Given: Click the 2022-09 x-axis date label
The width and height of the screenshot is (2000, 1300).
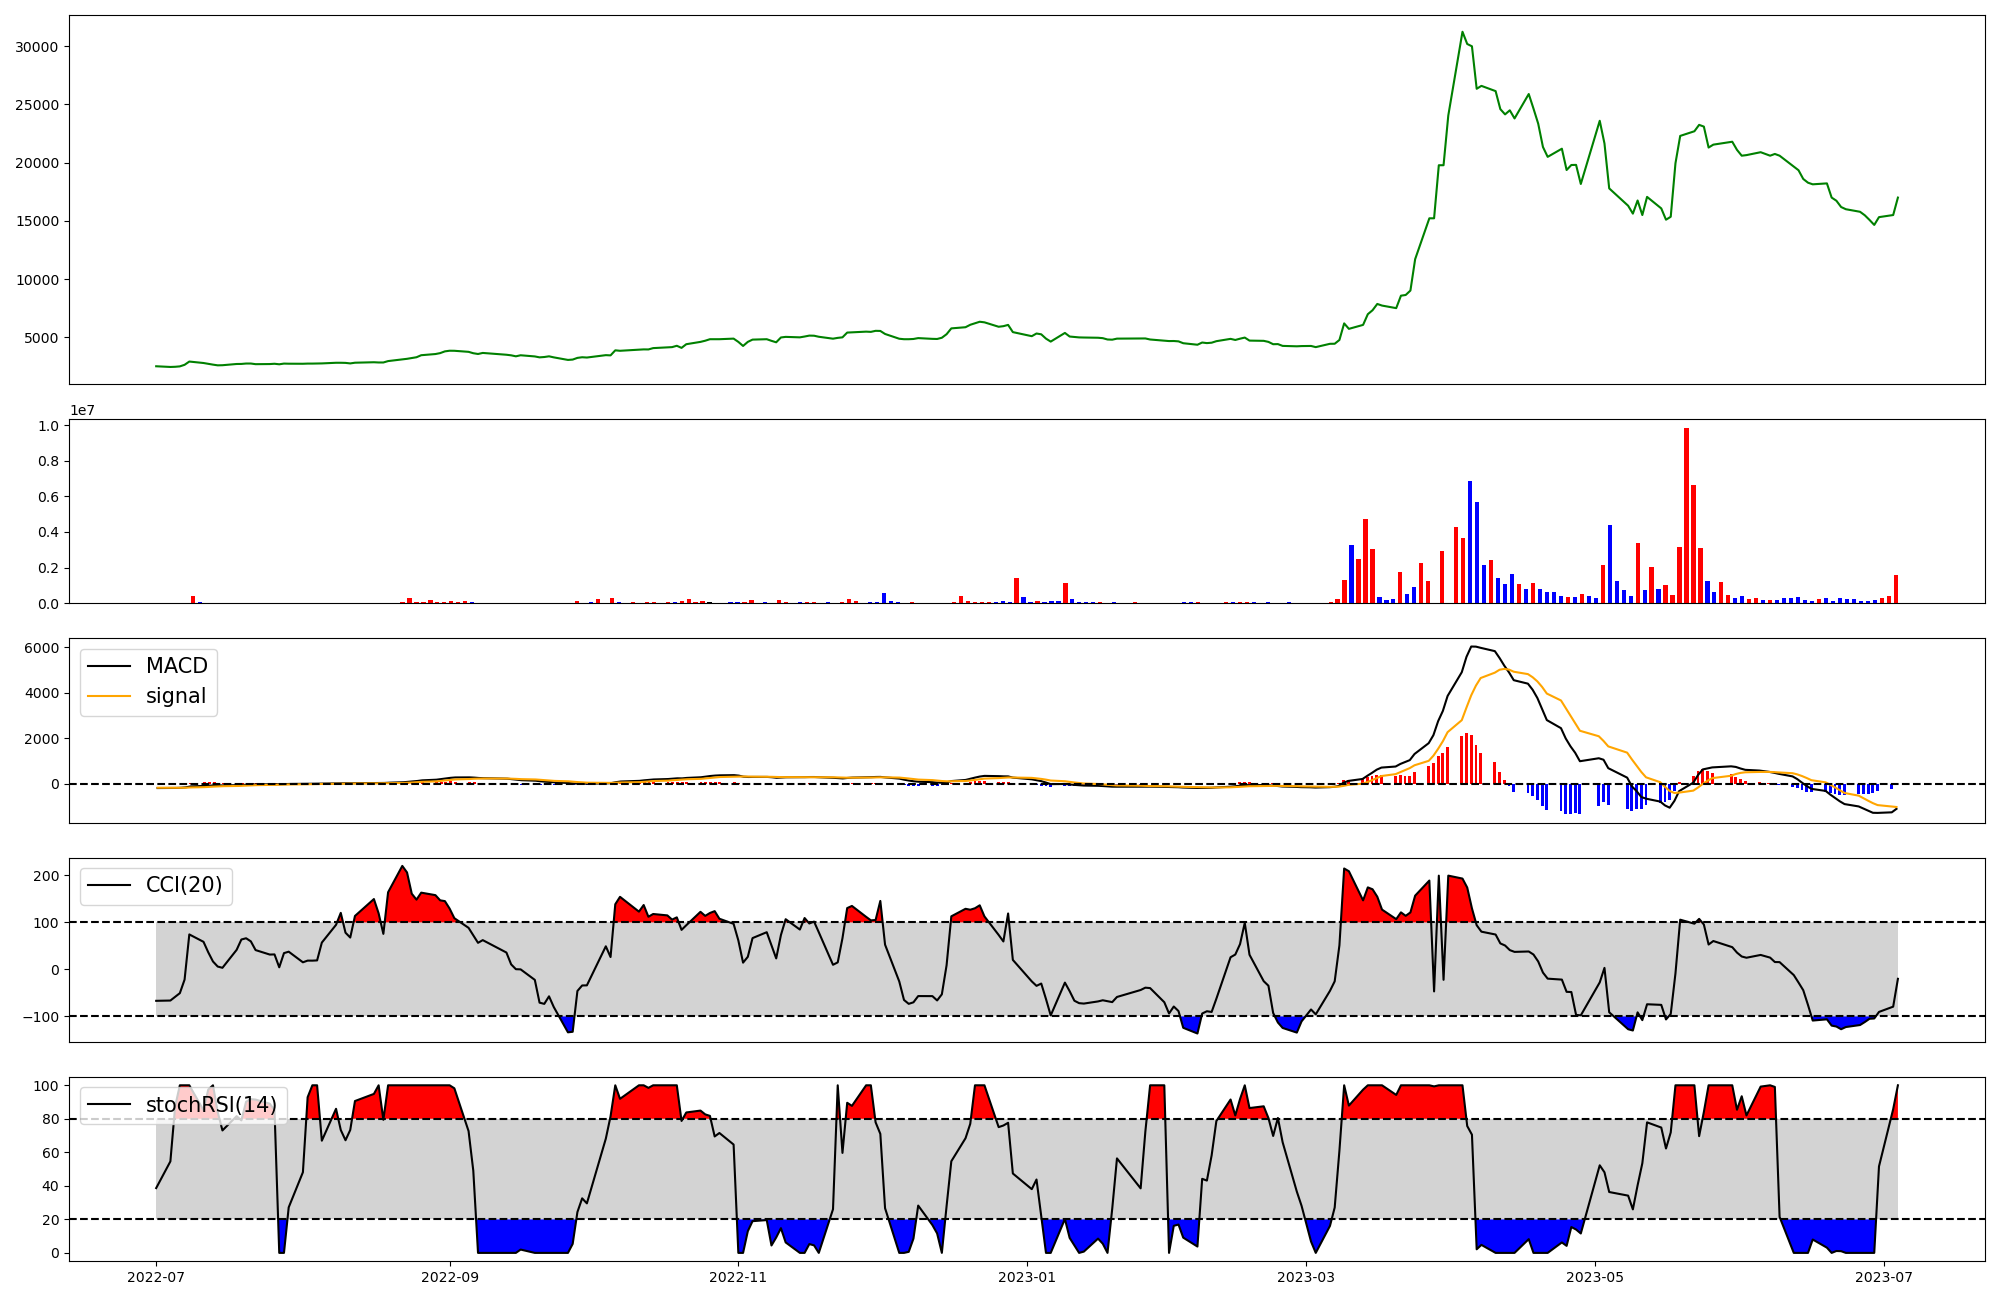Looking at the screenshot, I should pos(450,1277).
